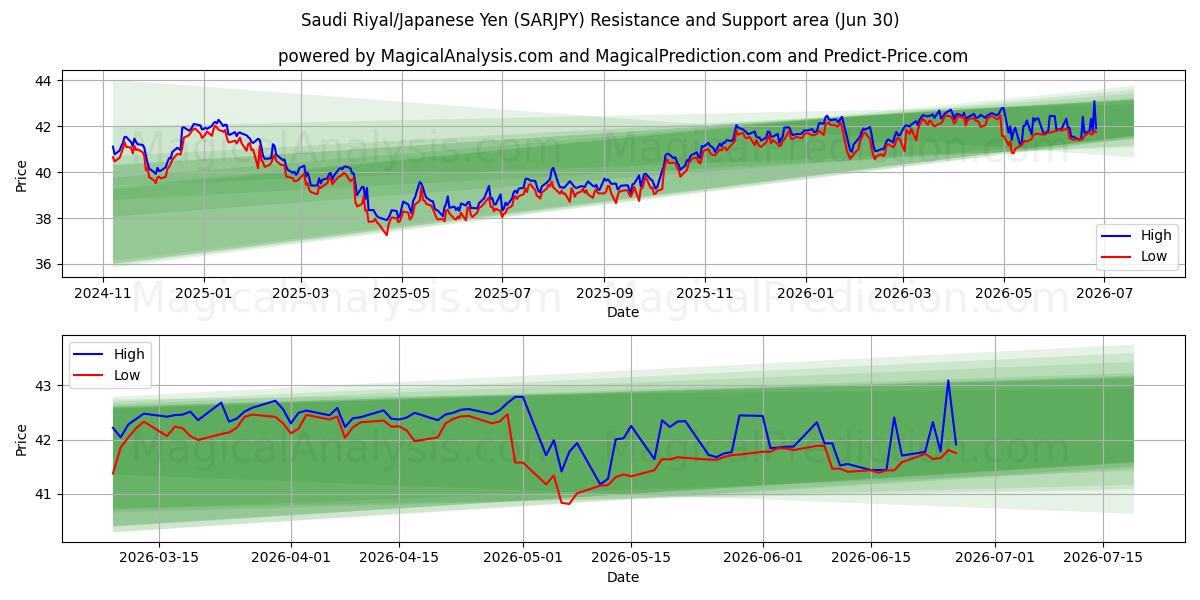Viewport: 1200px width, 600px height.
Task: Click the upper chart price label 44
Action: [46, 80]
